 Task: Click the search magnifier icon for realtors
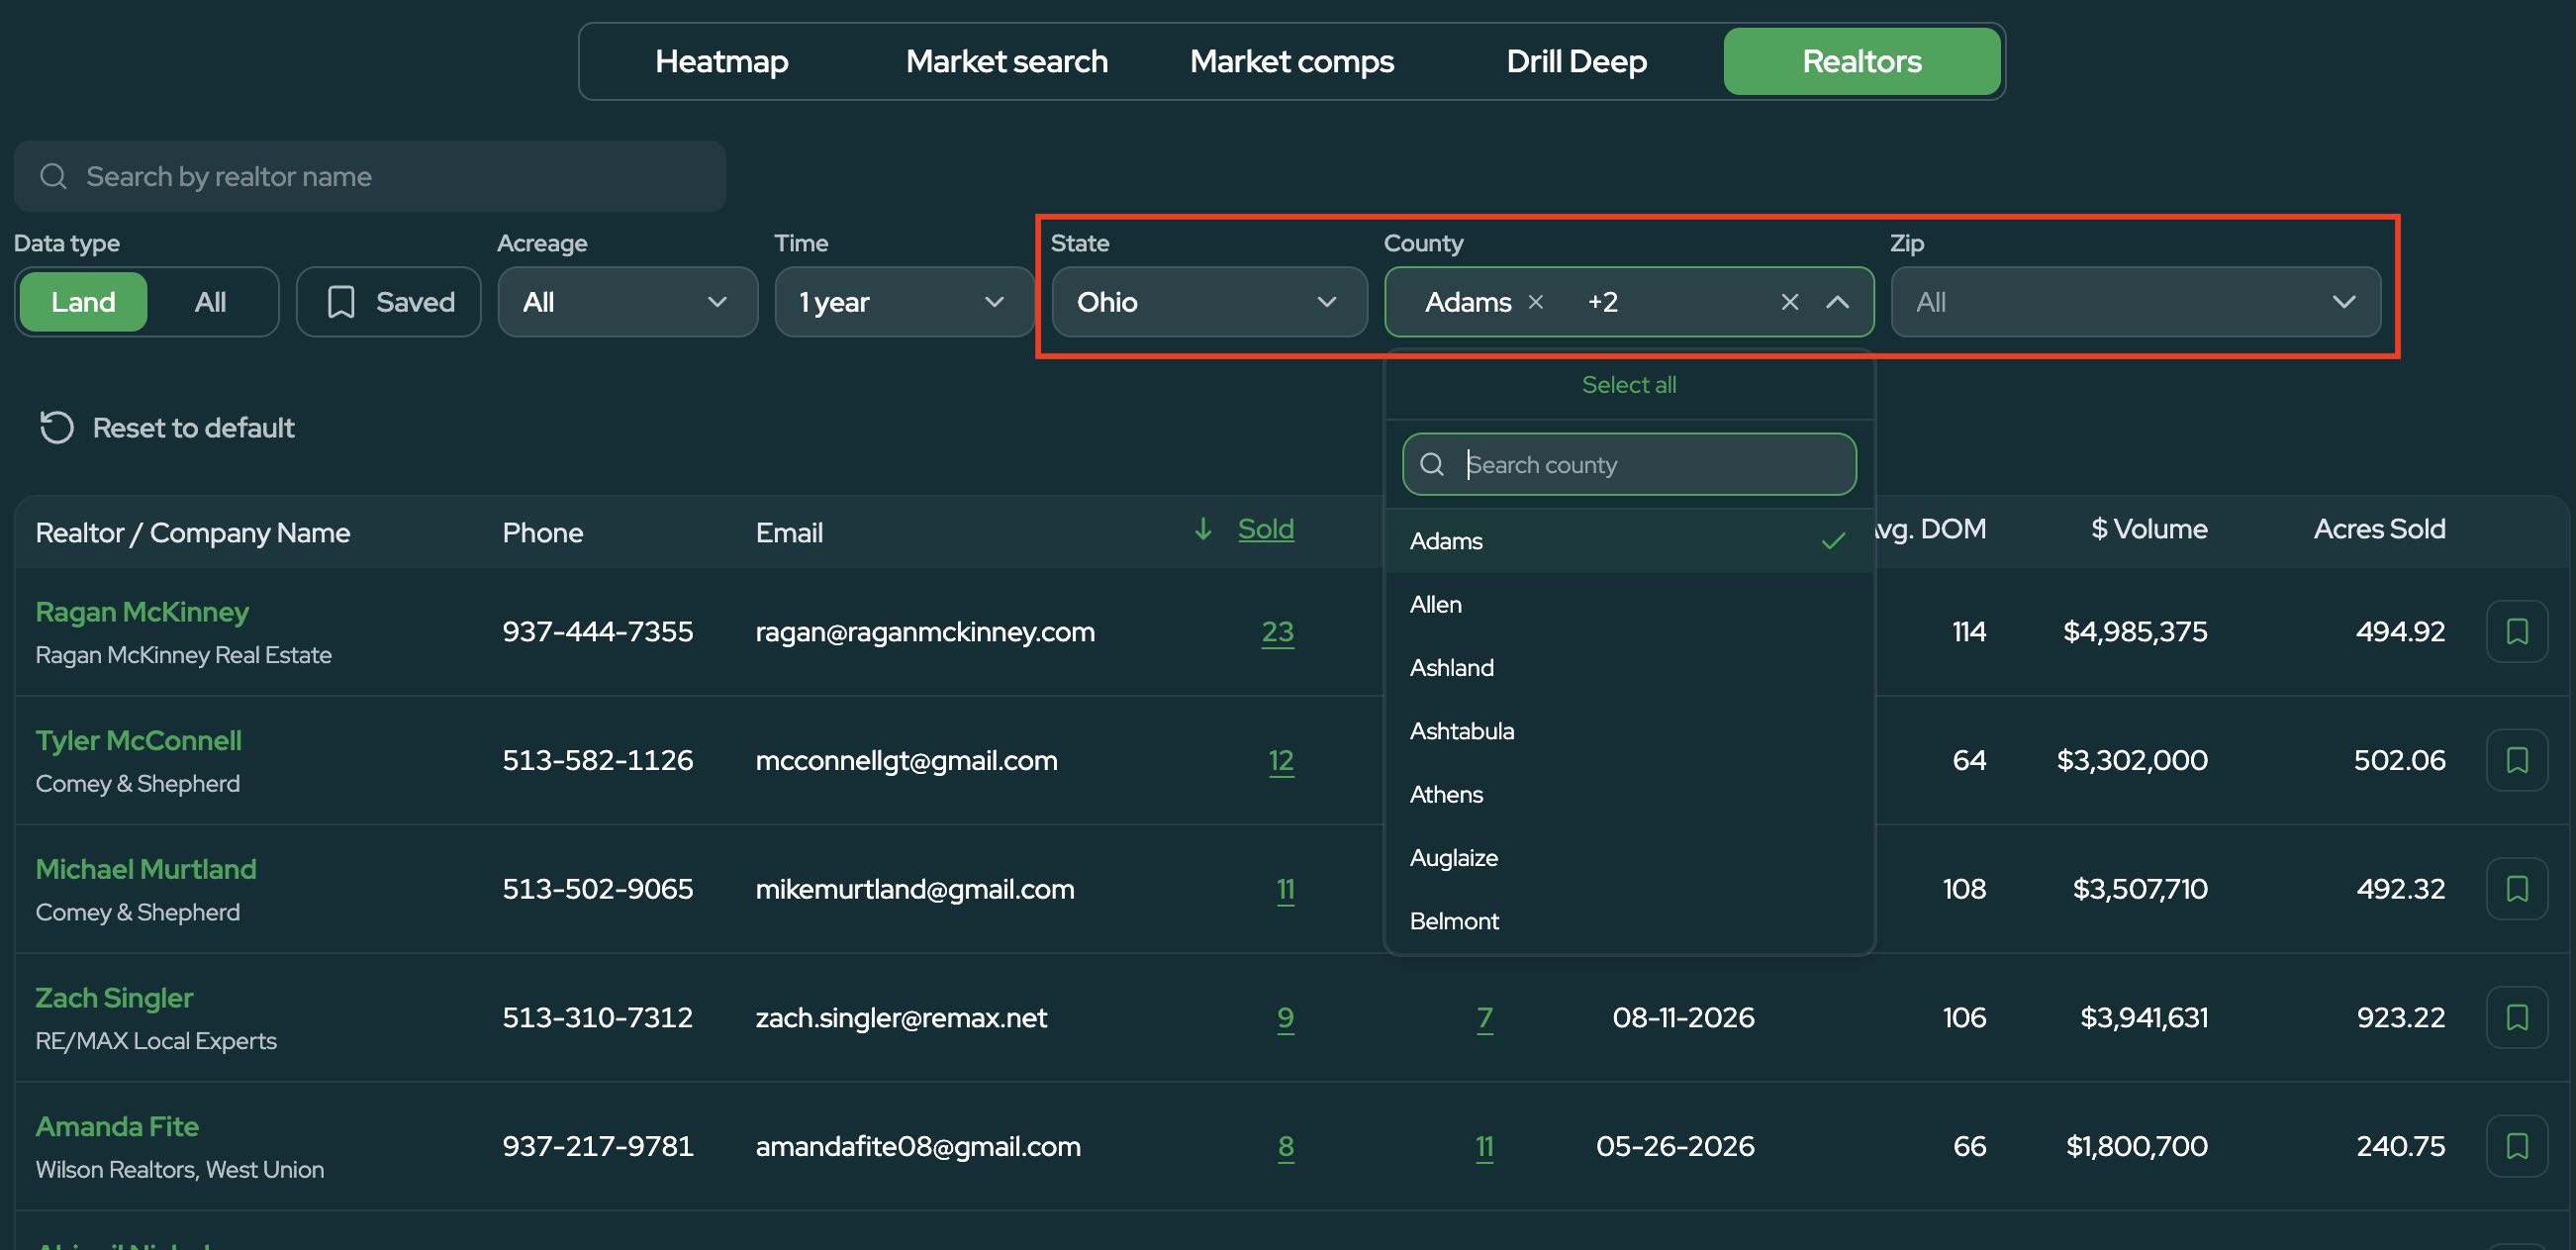53,176
